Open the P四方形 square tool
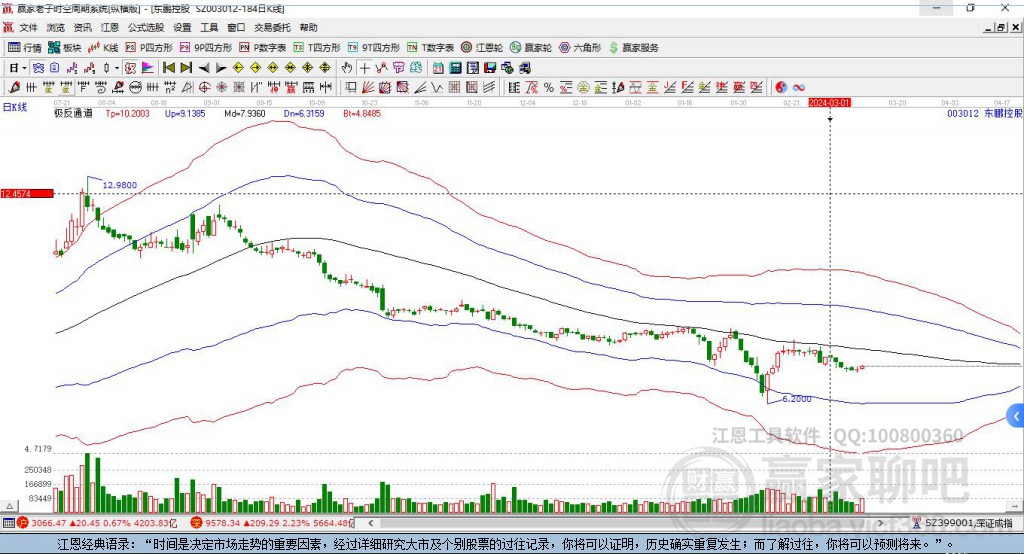Image resolution: width=1024 pixels, height=554 pixels. point(149,48)
